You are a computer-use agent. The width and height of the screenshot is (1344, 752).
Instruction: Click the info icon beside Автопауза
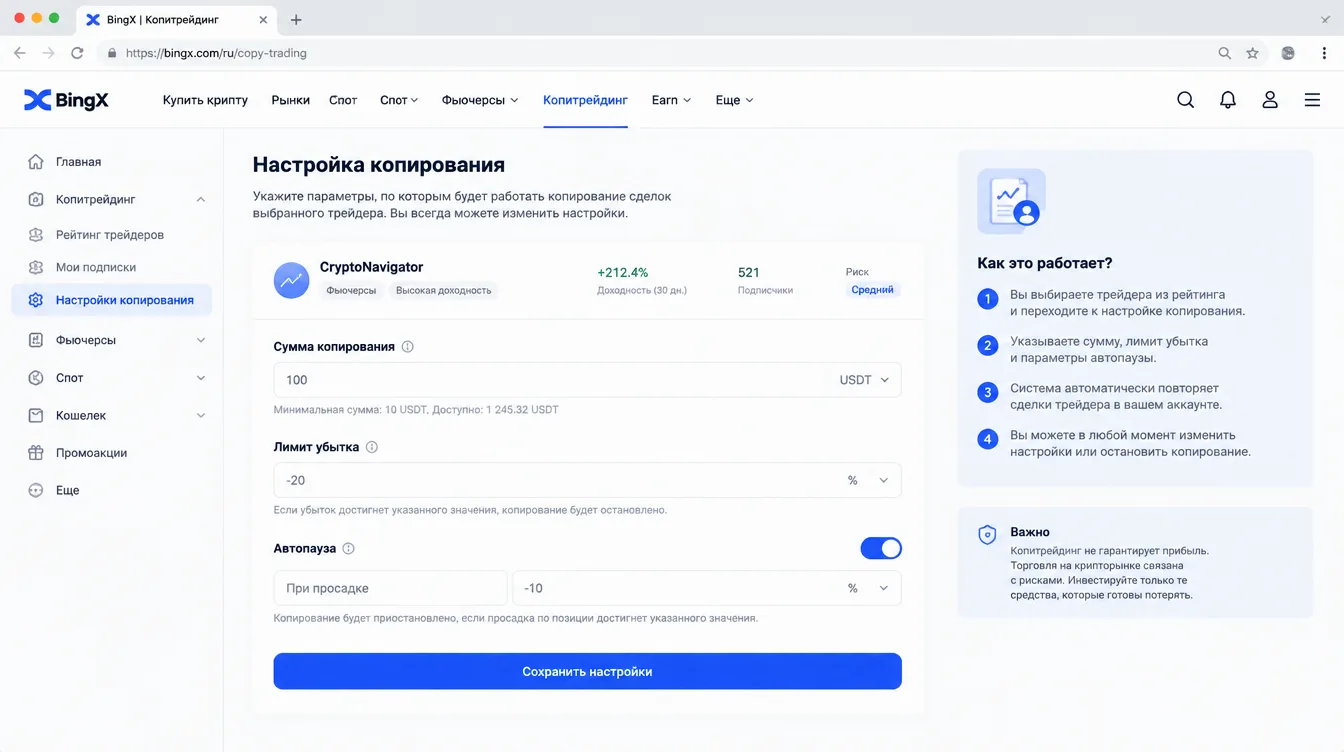(349, 548)
